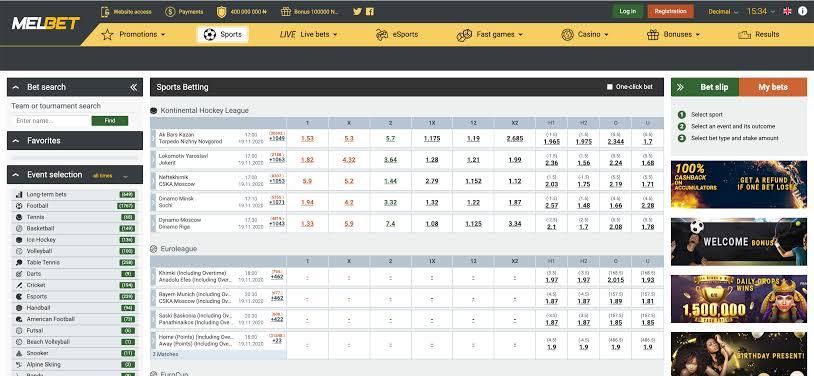Open the Daily Drops Wins 1,500,000 banner
Image resolution: width=814 pixels, height=376 pixels.
pyautogui.click(x=739, y=299)
